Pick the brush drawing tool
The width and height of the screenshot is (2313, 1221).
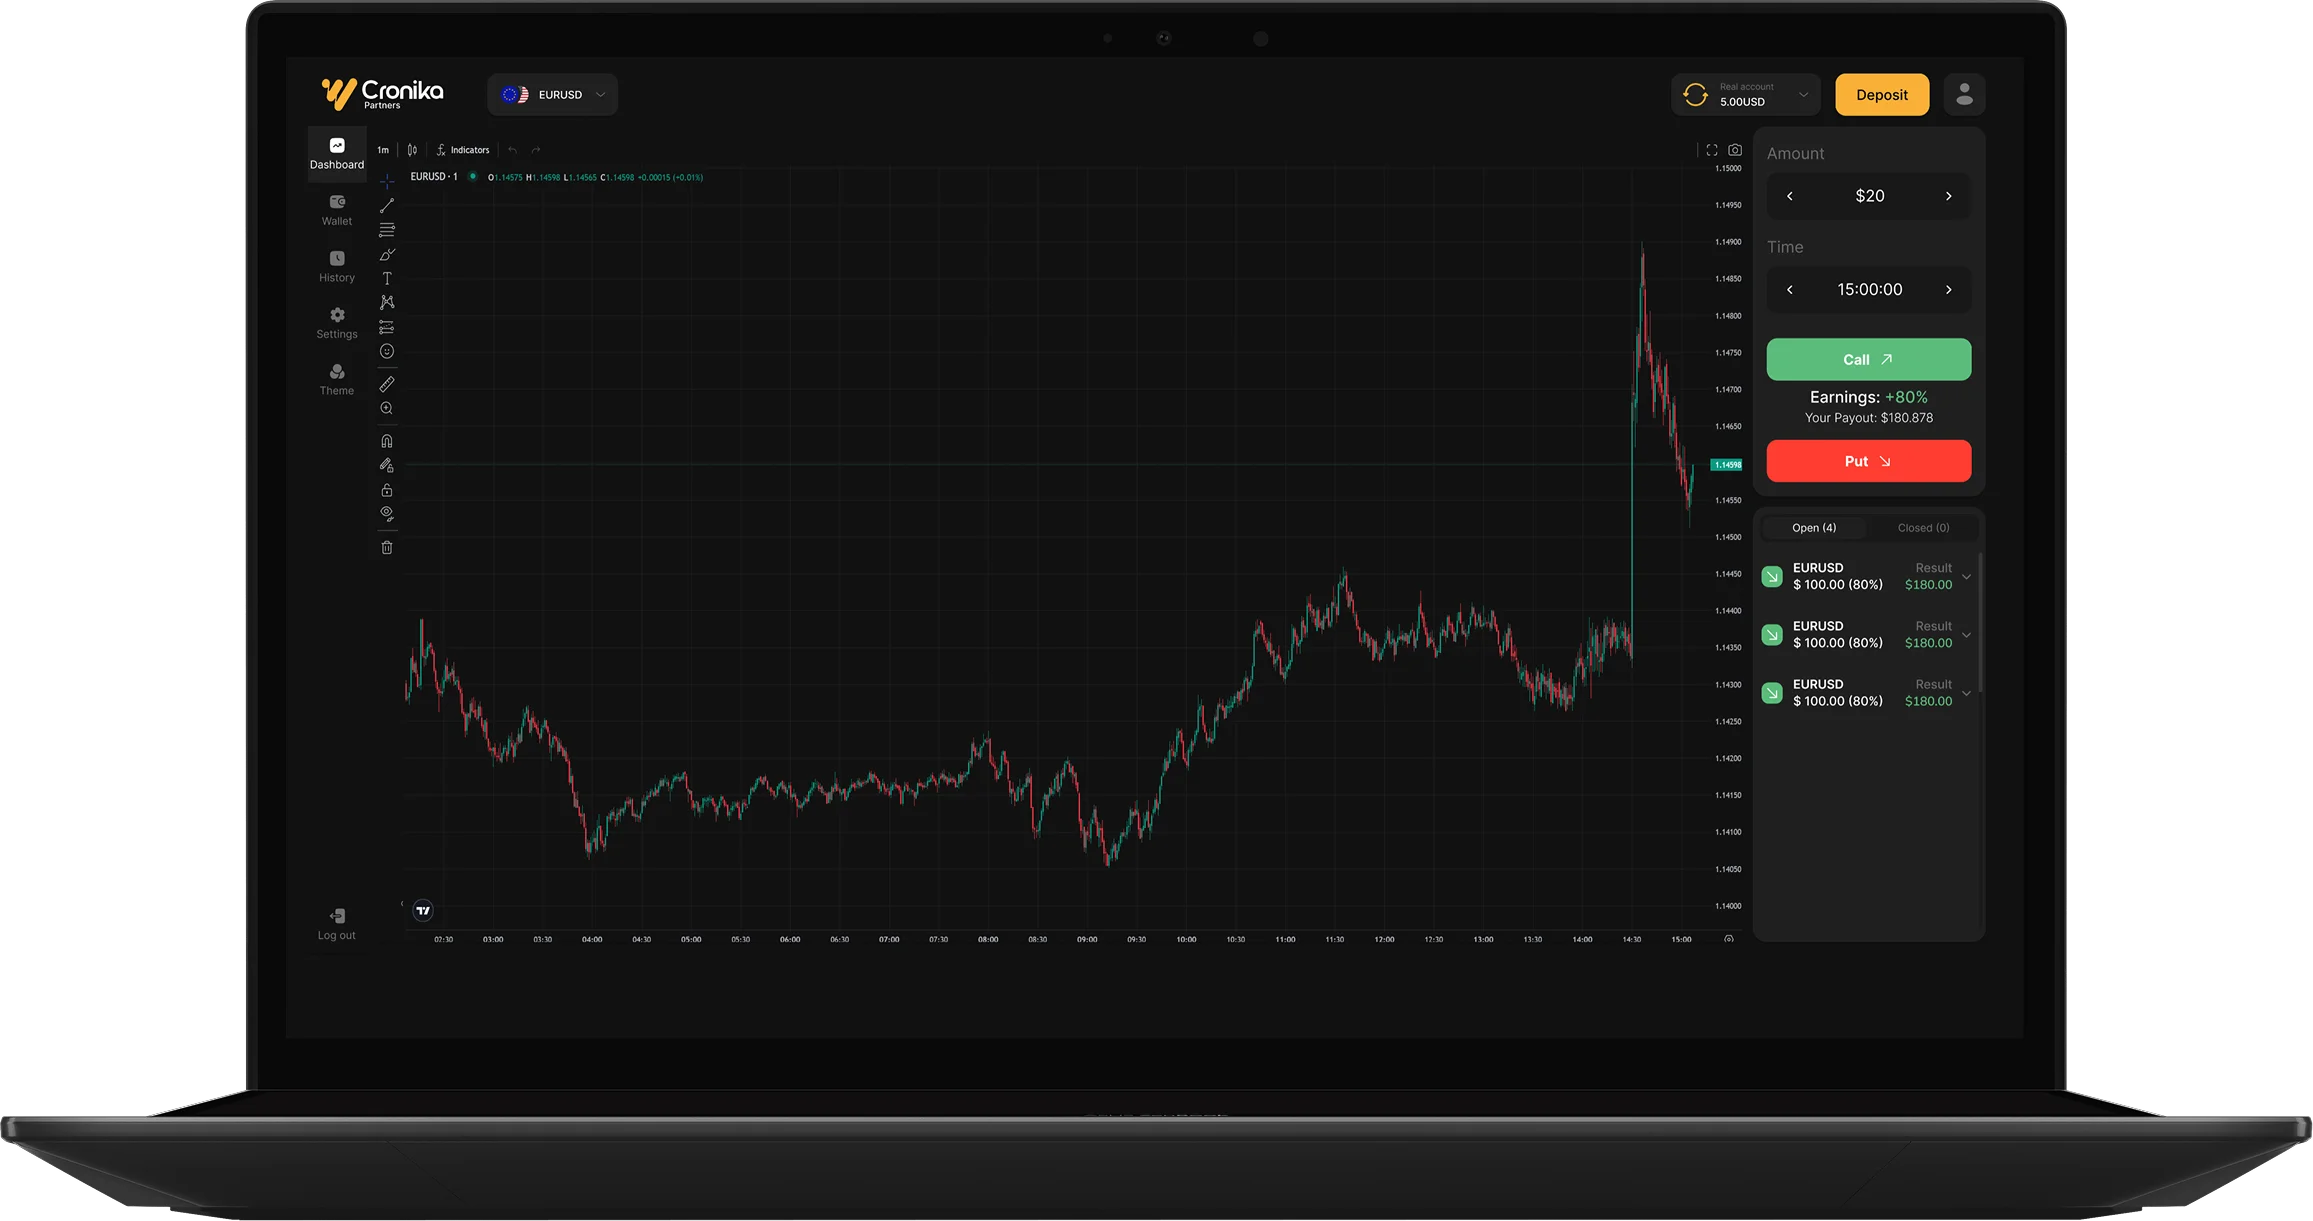point(387,255)
